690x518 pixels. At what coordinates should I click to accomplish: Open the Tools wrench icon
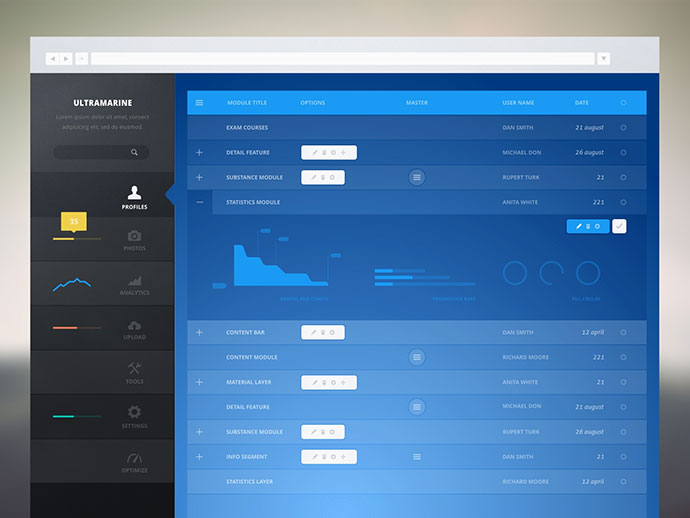(x=134, y=368)
